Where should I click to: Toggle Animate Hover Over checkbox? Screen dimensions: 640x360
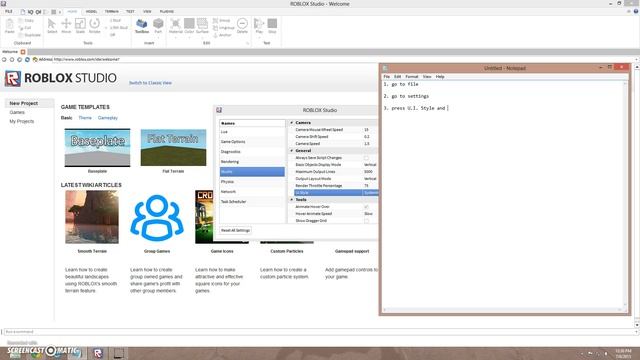point(366,207)
